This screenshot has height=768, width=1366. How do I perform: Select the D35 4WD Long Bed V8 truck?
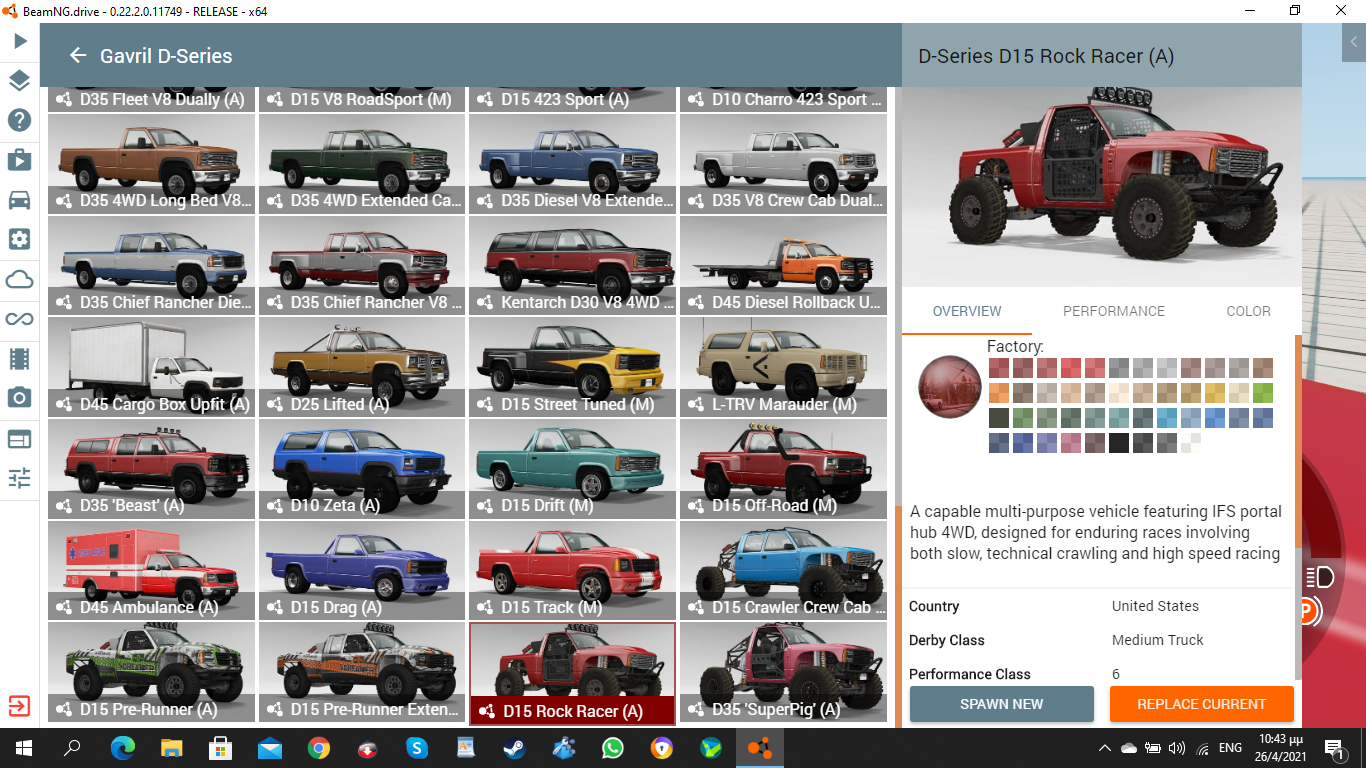(152, 163)
